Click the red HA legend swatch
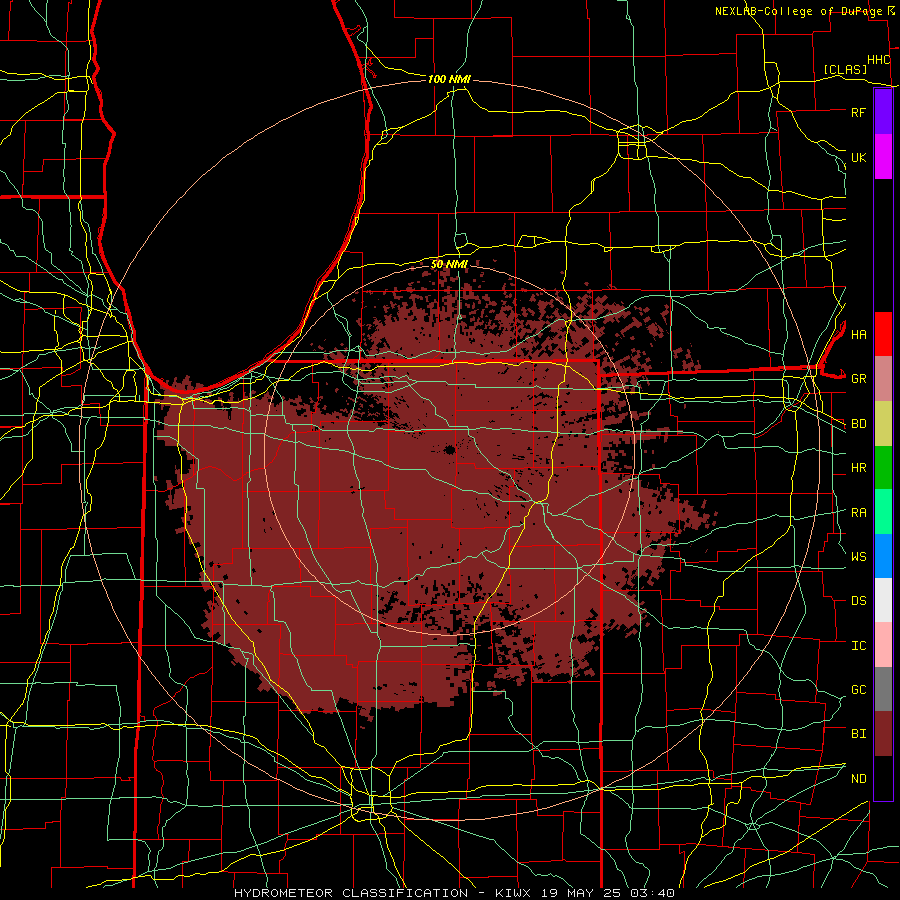 pyautogui.click(x=883, y=334)
